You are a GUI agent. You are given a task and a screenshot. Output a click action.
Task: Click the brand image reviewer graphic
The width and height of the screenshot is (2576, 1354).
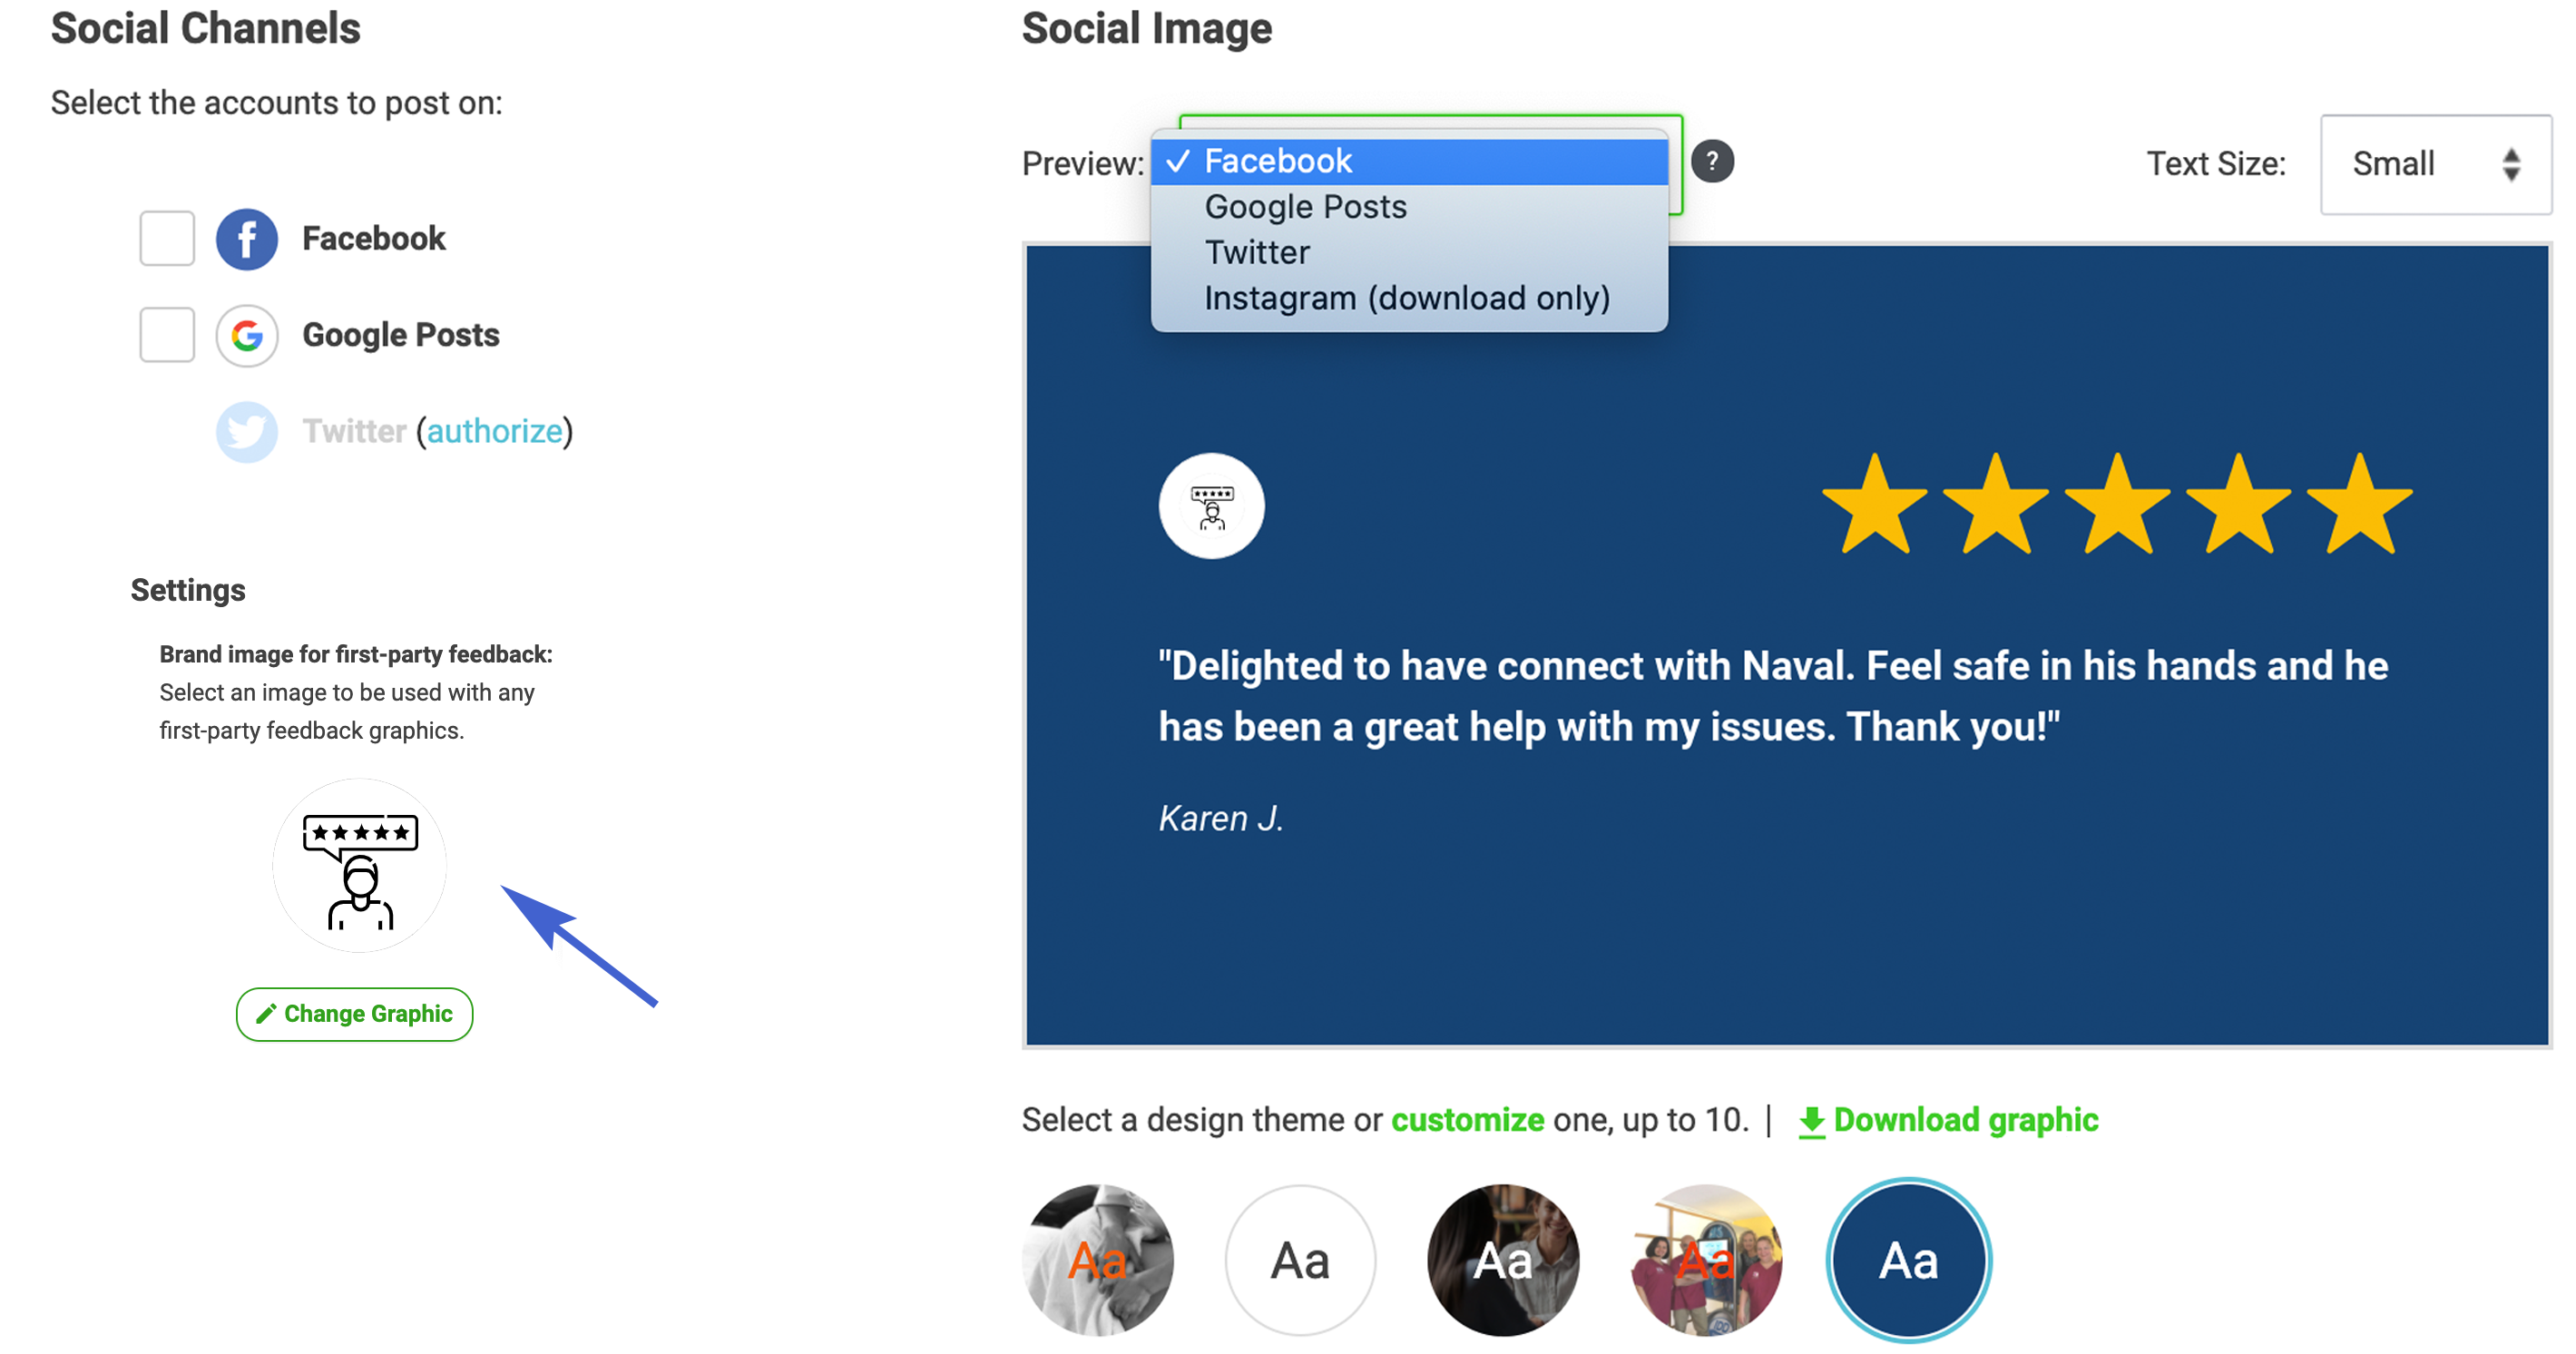[360, 866]
